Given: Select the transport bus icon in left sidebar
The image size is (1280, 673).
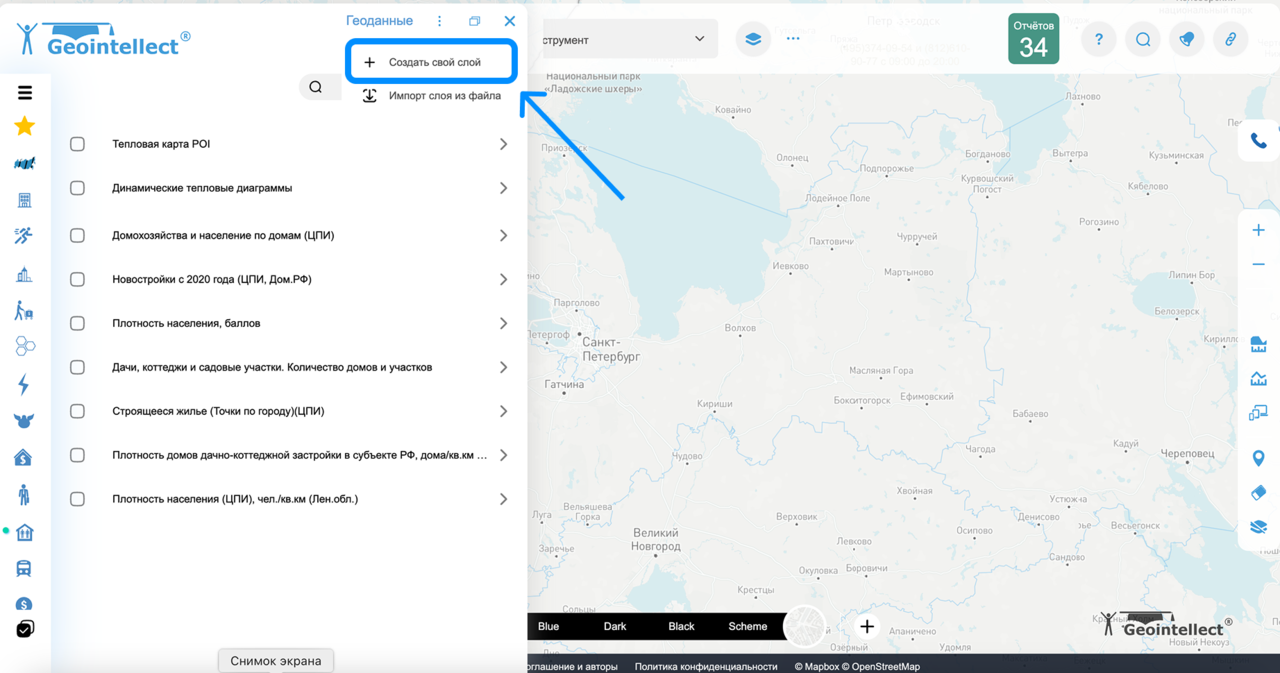Looking at the screenshot, I should [x=24, y=567].
